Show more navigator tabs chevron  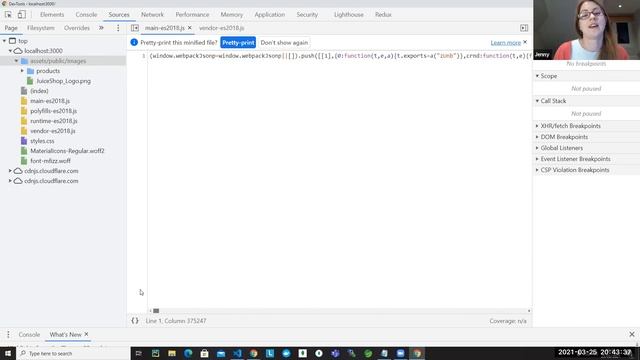click(x=101, y=28)
